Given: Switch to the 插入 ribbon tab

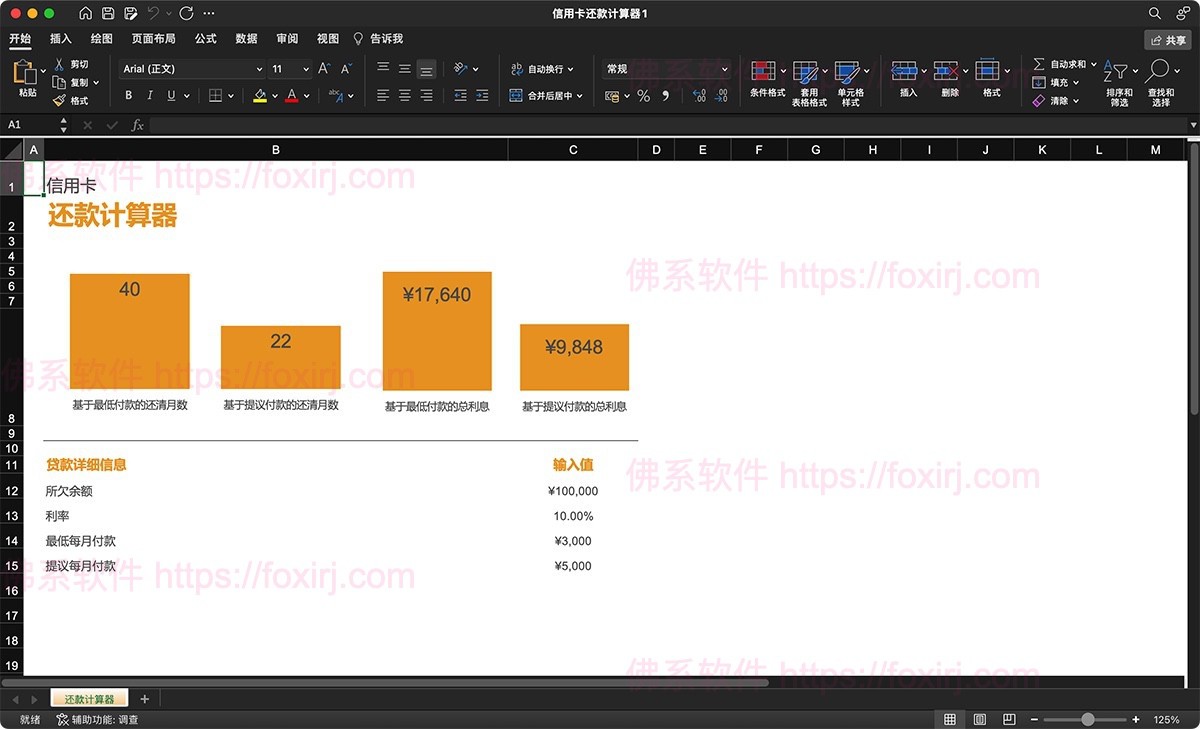Looking at the screenshot, I should point(60,39).
